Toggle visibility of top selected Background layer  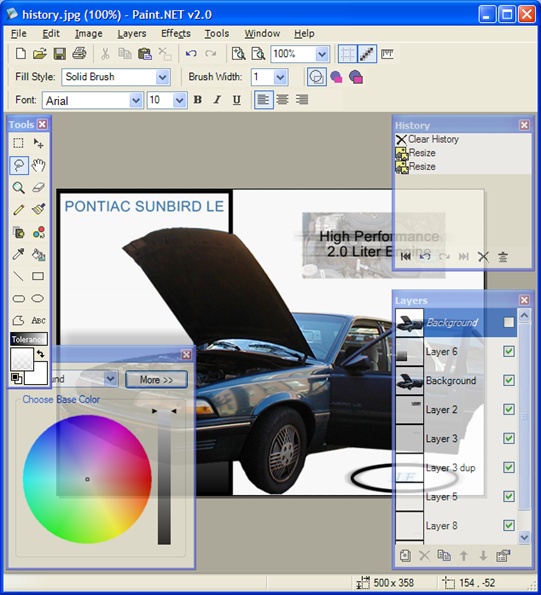508,322
